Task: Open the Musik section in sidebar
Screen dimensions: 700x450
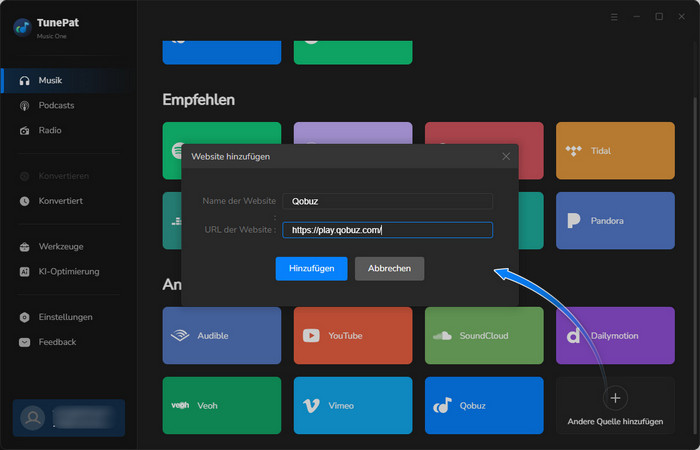Action: point(69,80)
